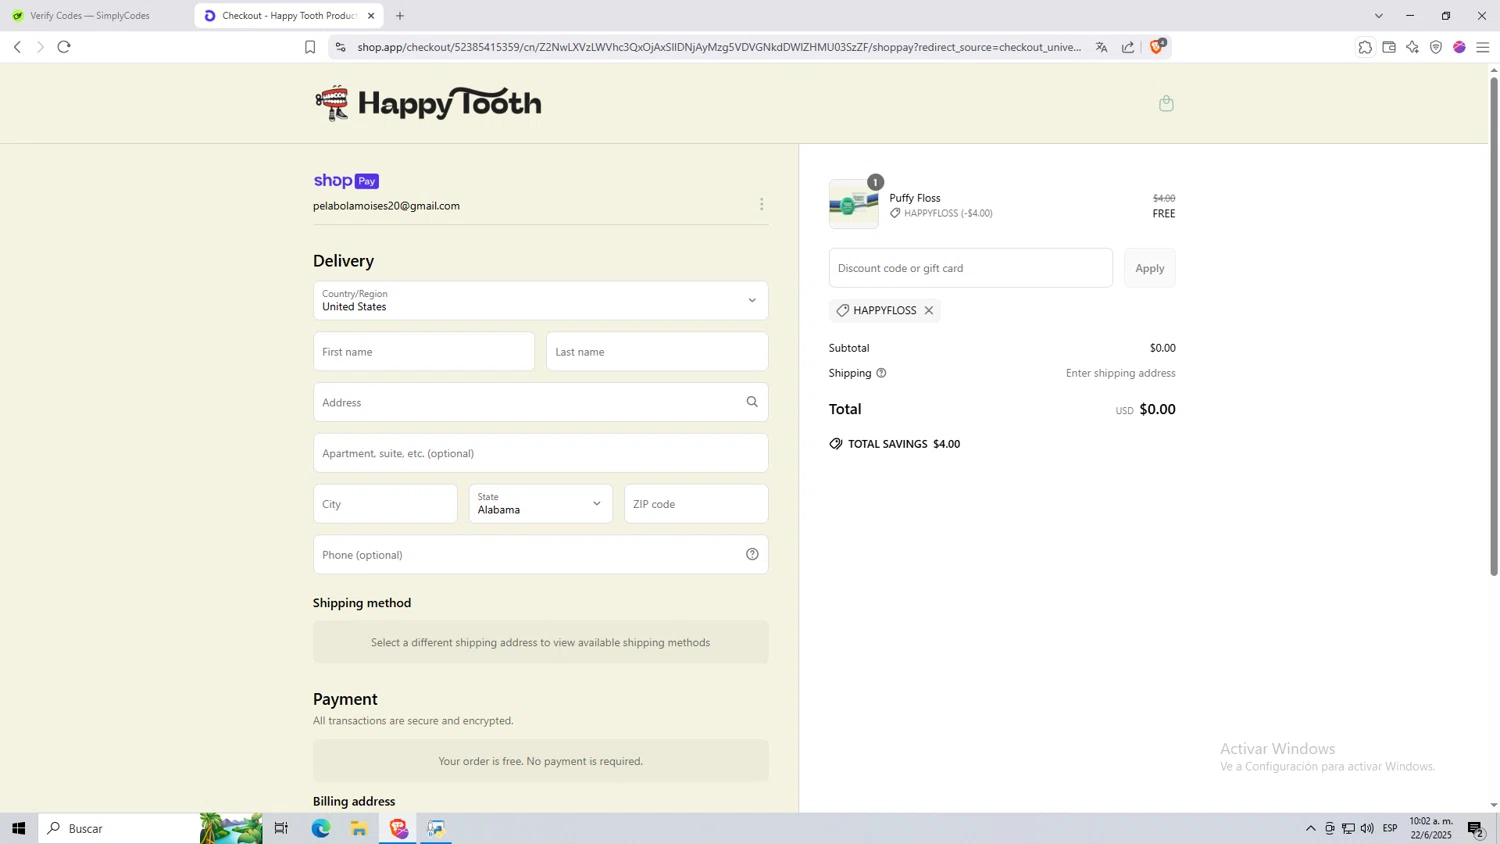The image size is (1500, 844).
Task: Reload the checkout page
Action: pyautogui.click(x=64, y=47)
